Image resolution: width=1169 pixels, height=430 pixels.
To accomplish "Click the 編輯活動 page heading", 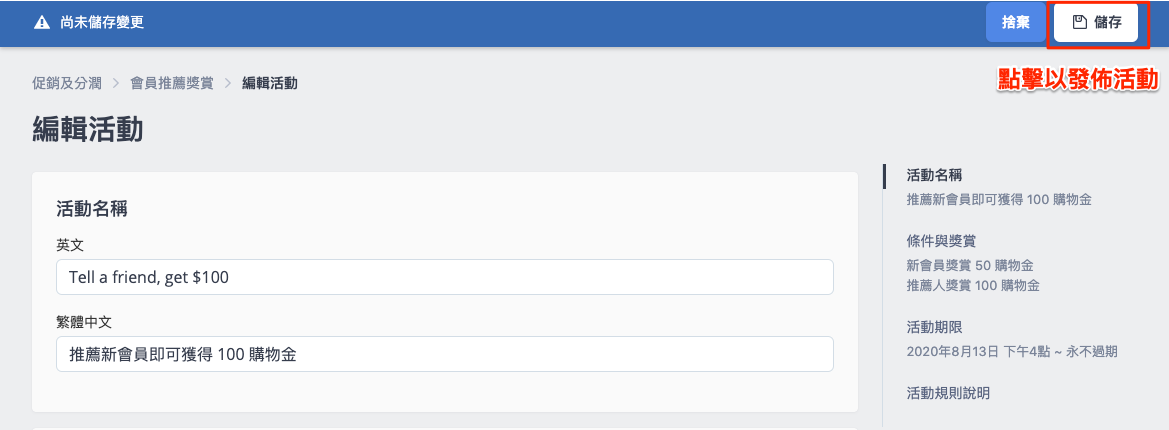I will [87, 131].
